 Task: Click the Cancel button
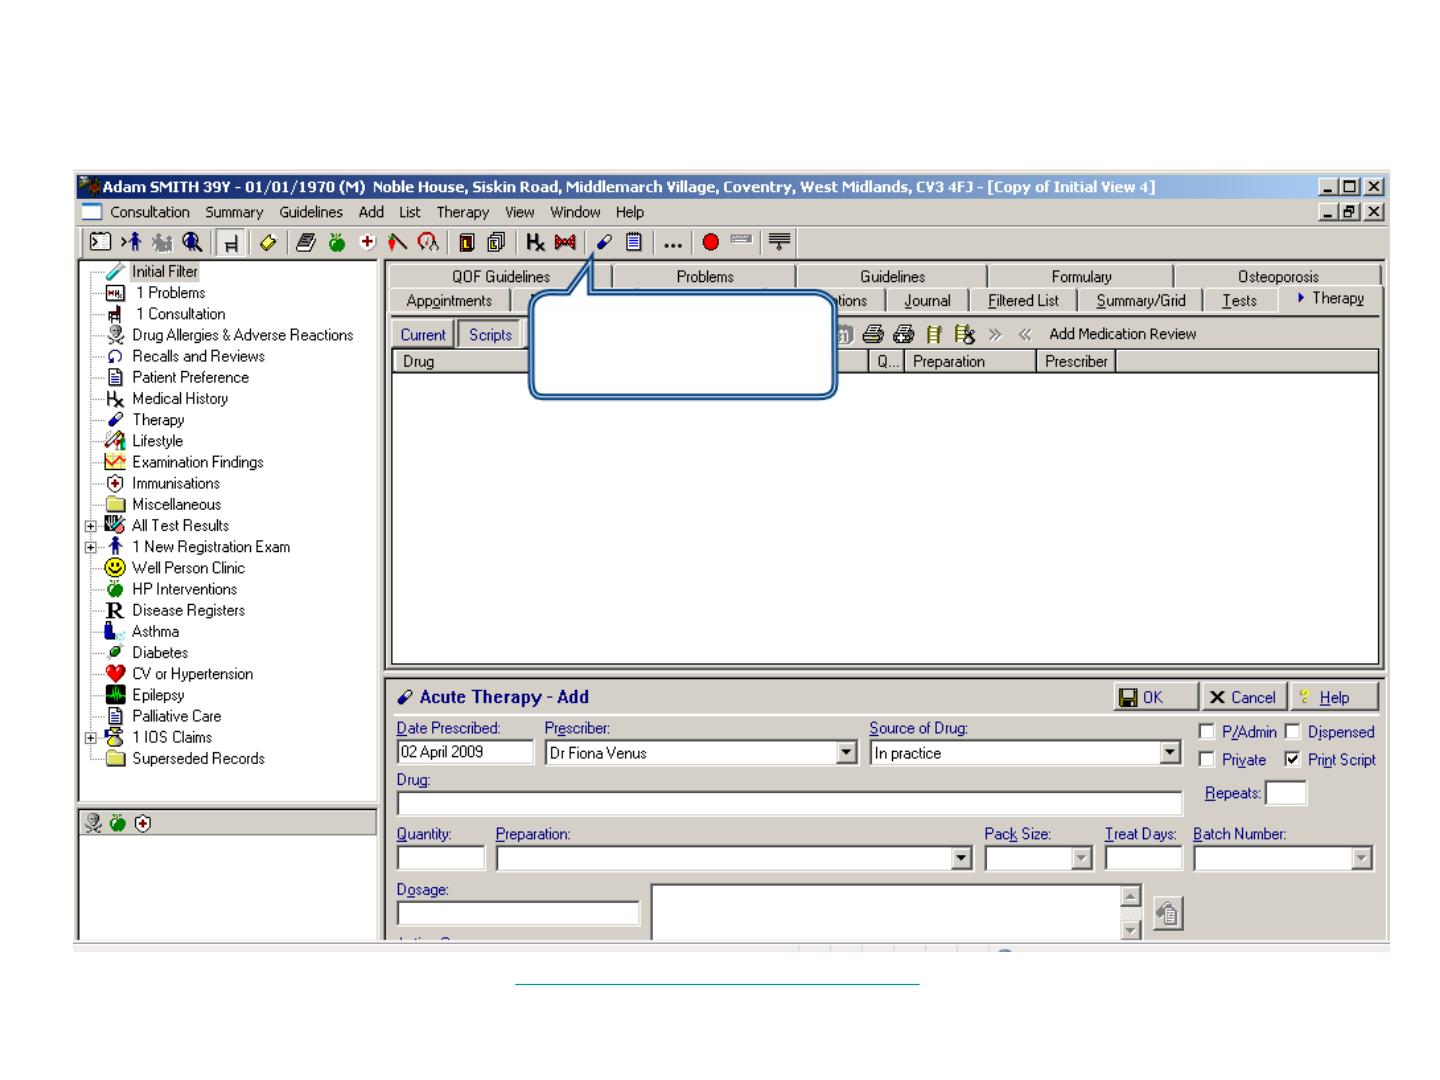click(1242, 697)
